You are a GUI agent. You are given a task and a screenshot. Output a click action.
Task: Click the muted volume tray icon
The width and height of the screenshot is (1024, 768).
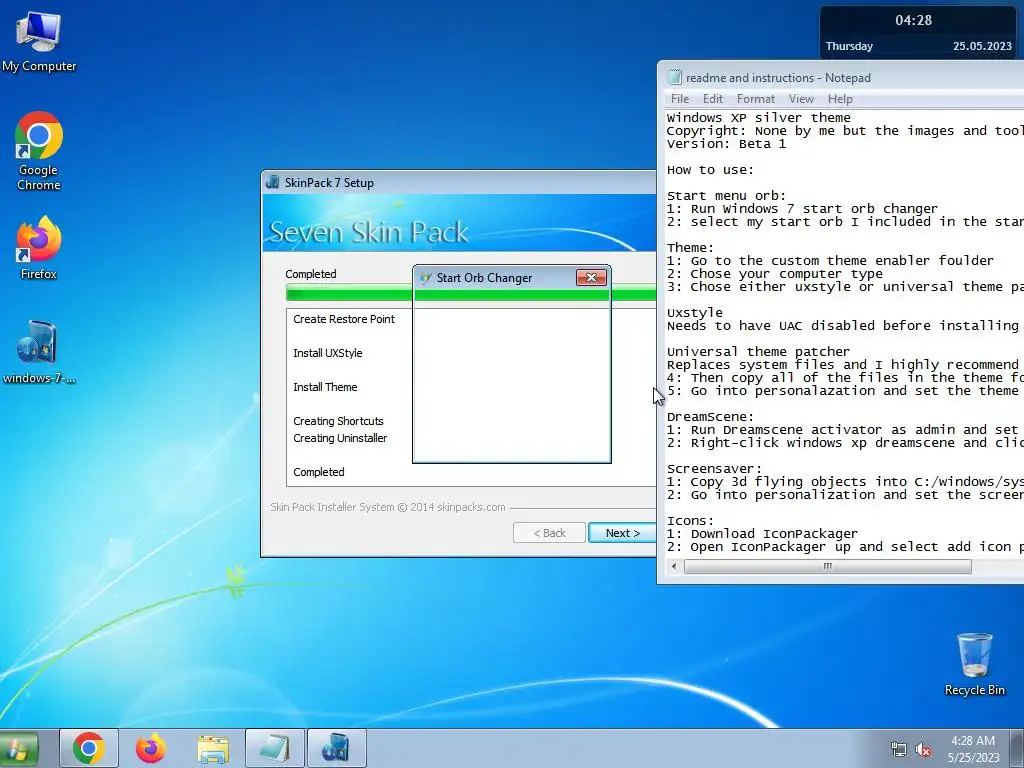click(923, 749)
